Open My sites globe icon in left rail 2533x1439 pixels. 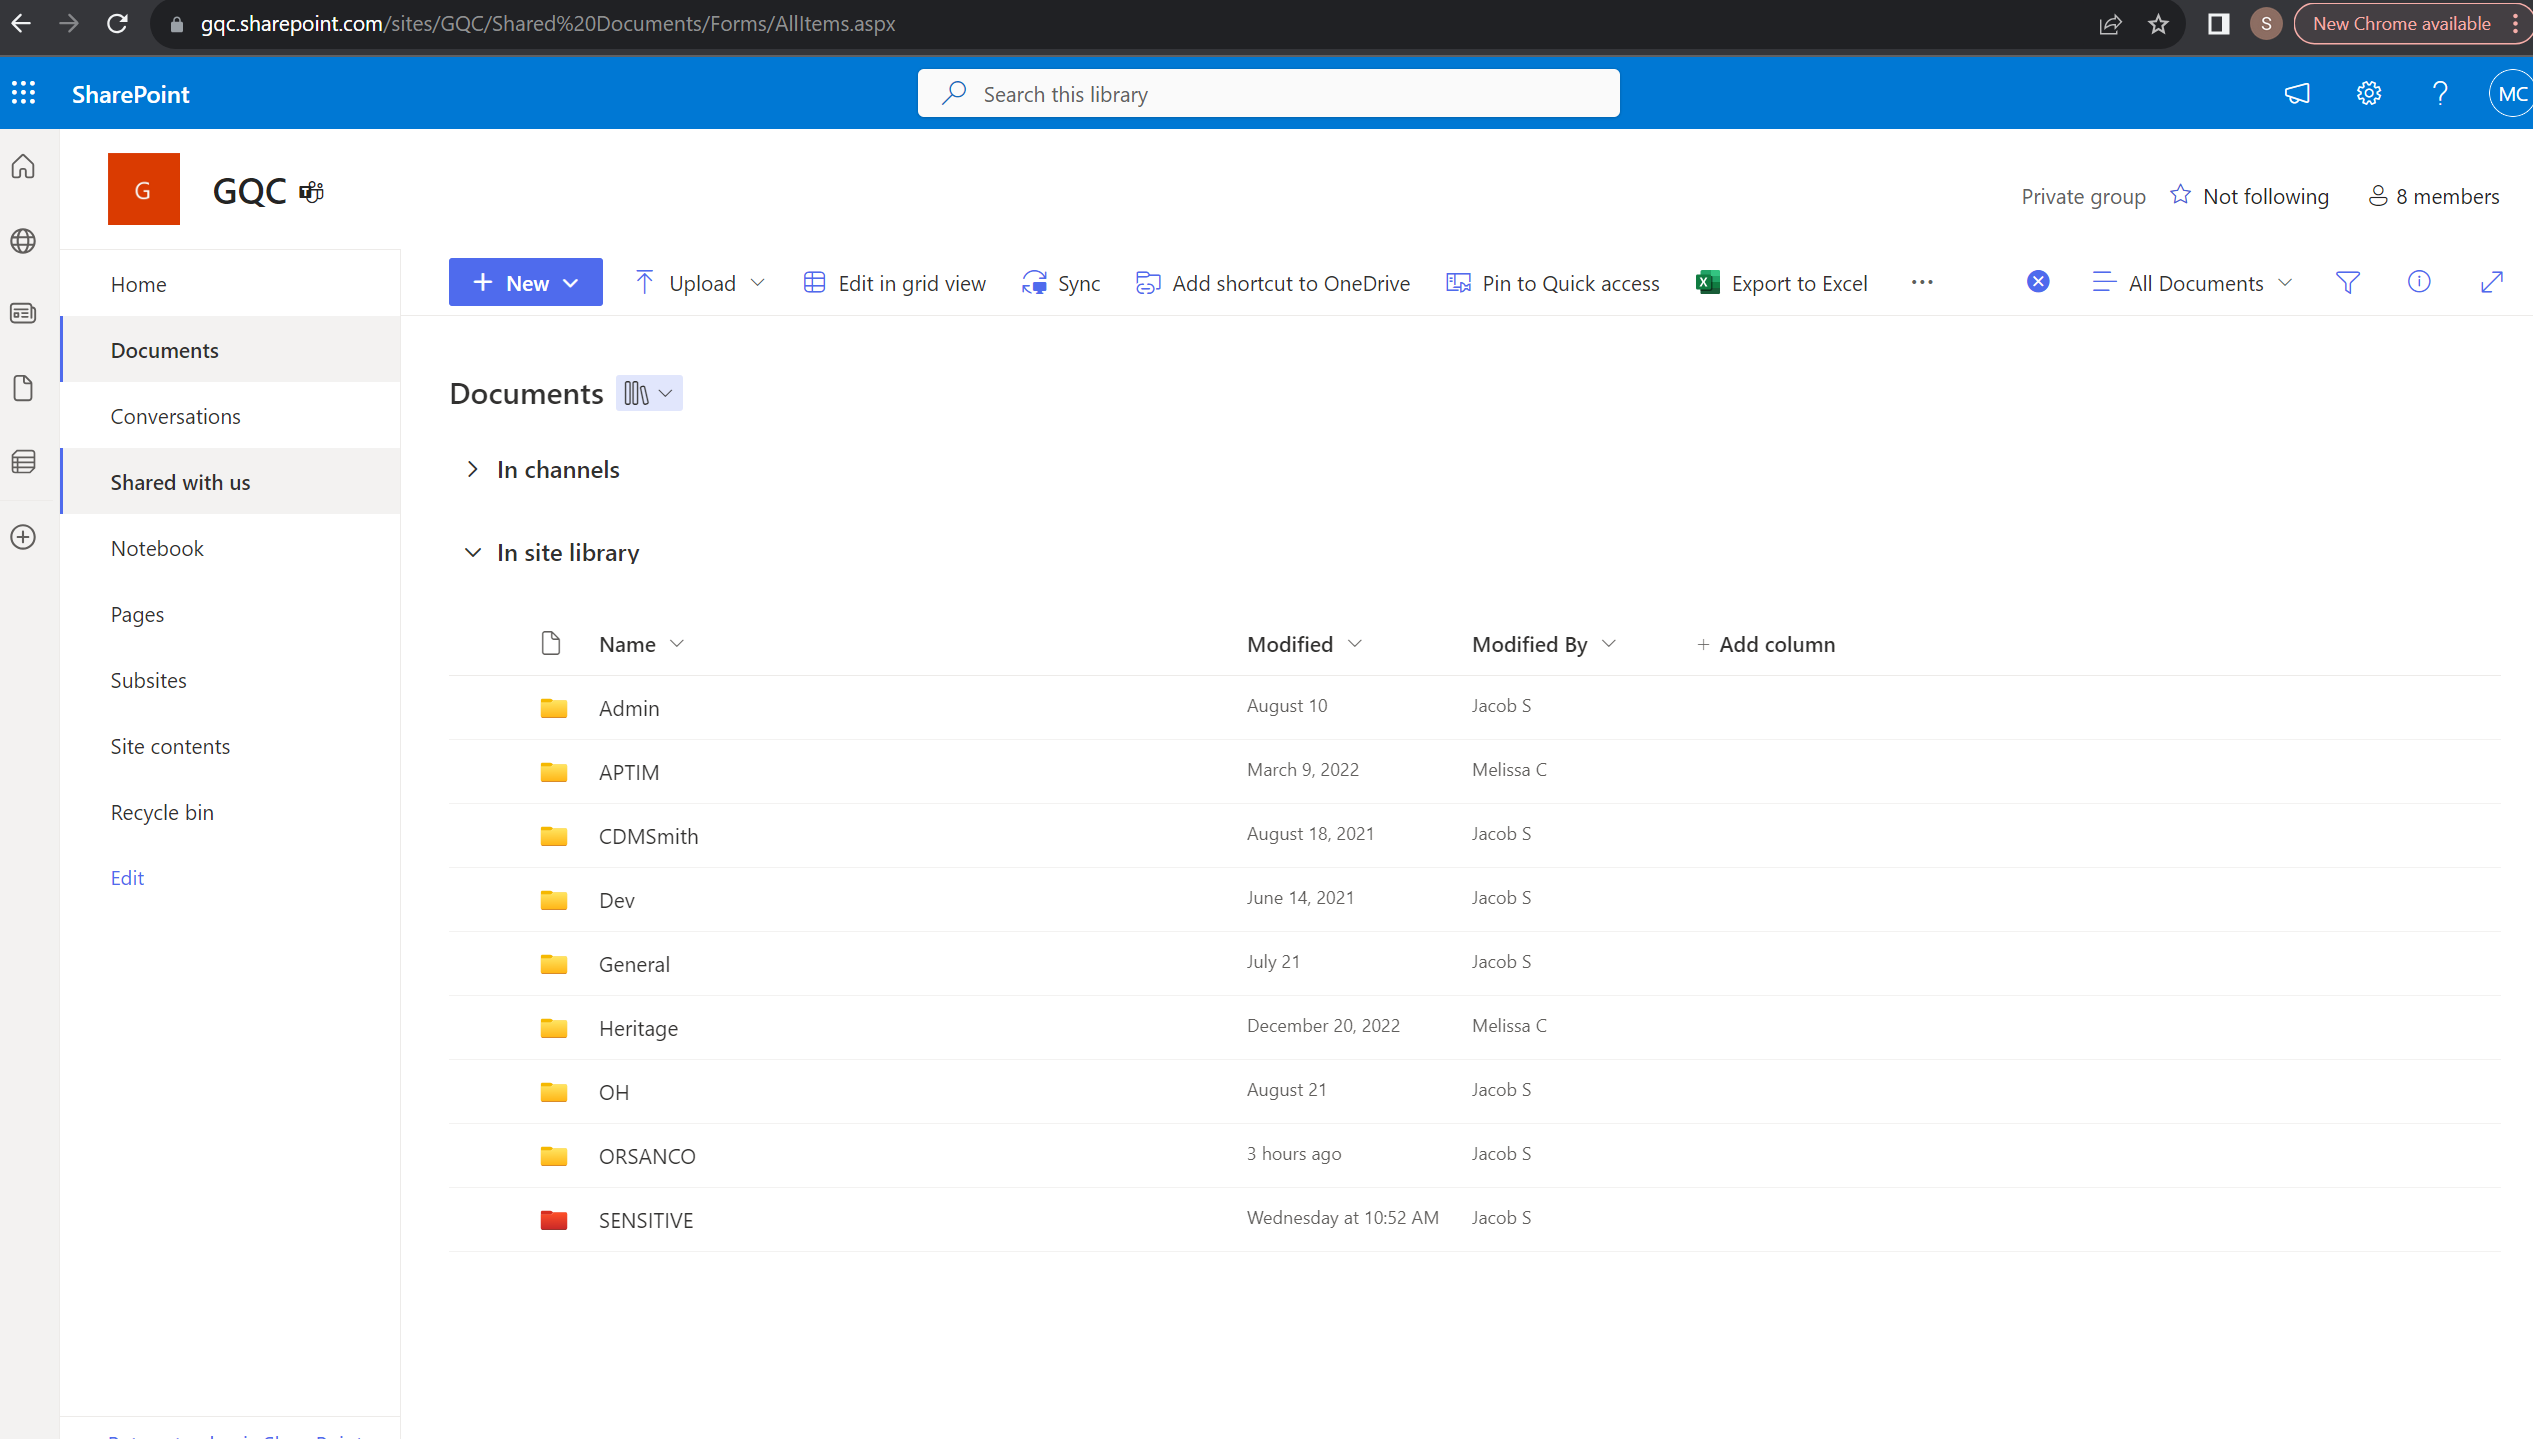[24, 241]
